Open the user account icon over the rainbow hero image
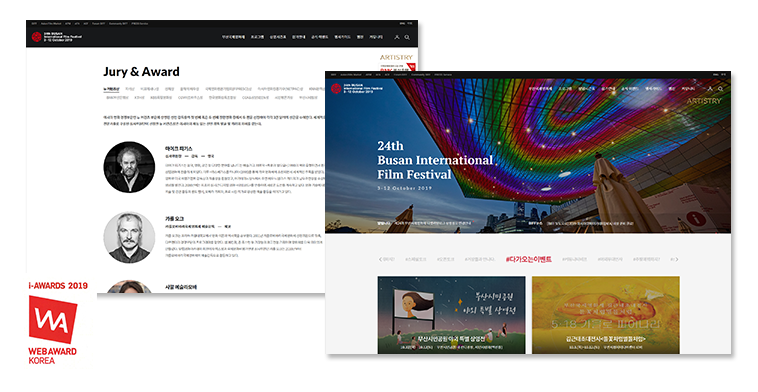758x392 pixels. pos(710,89)
